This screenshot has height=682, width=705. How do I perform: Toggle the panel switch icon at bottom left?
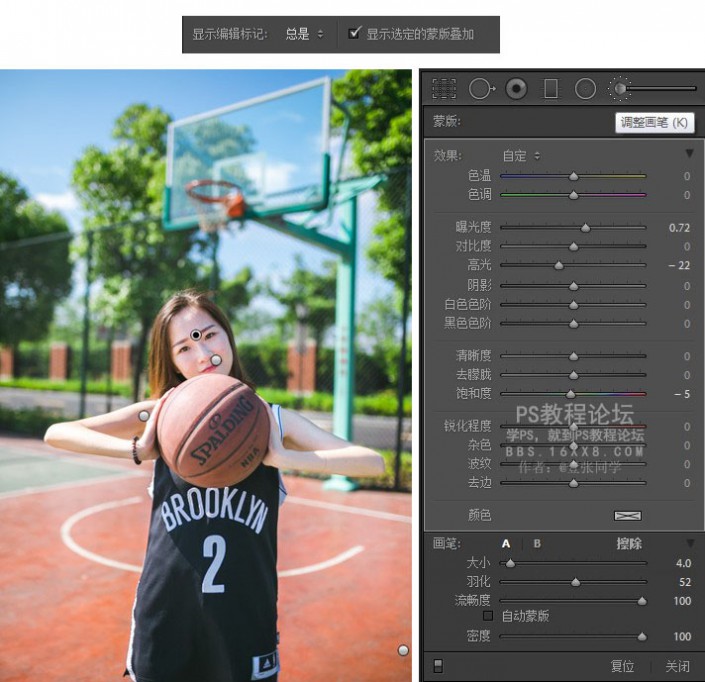pyautogui.click(x=438, y=666)
